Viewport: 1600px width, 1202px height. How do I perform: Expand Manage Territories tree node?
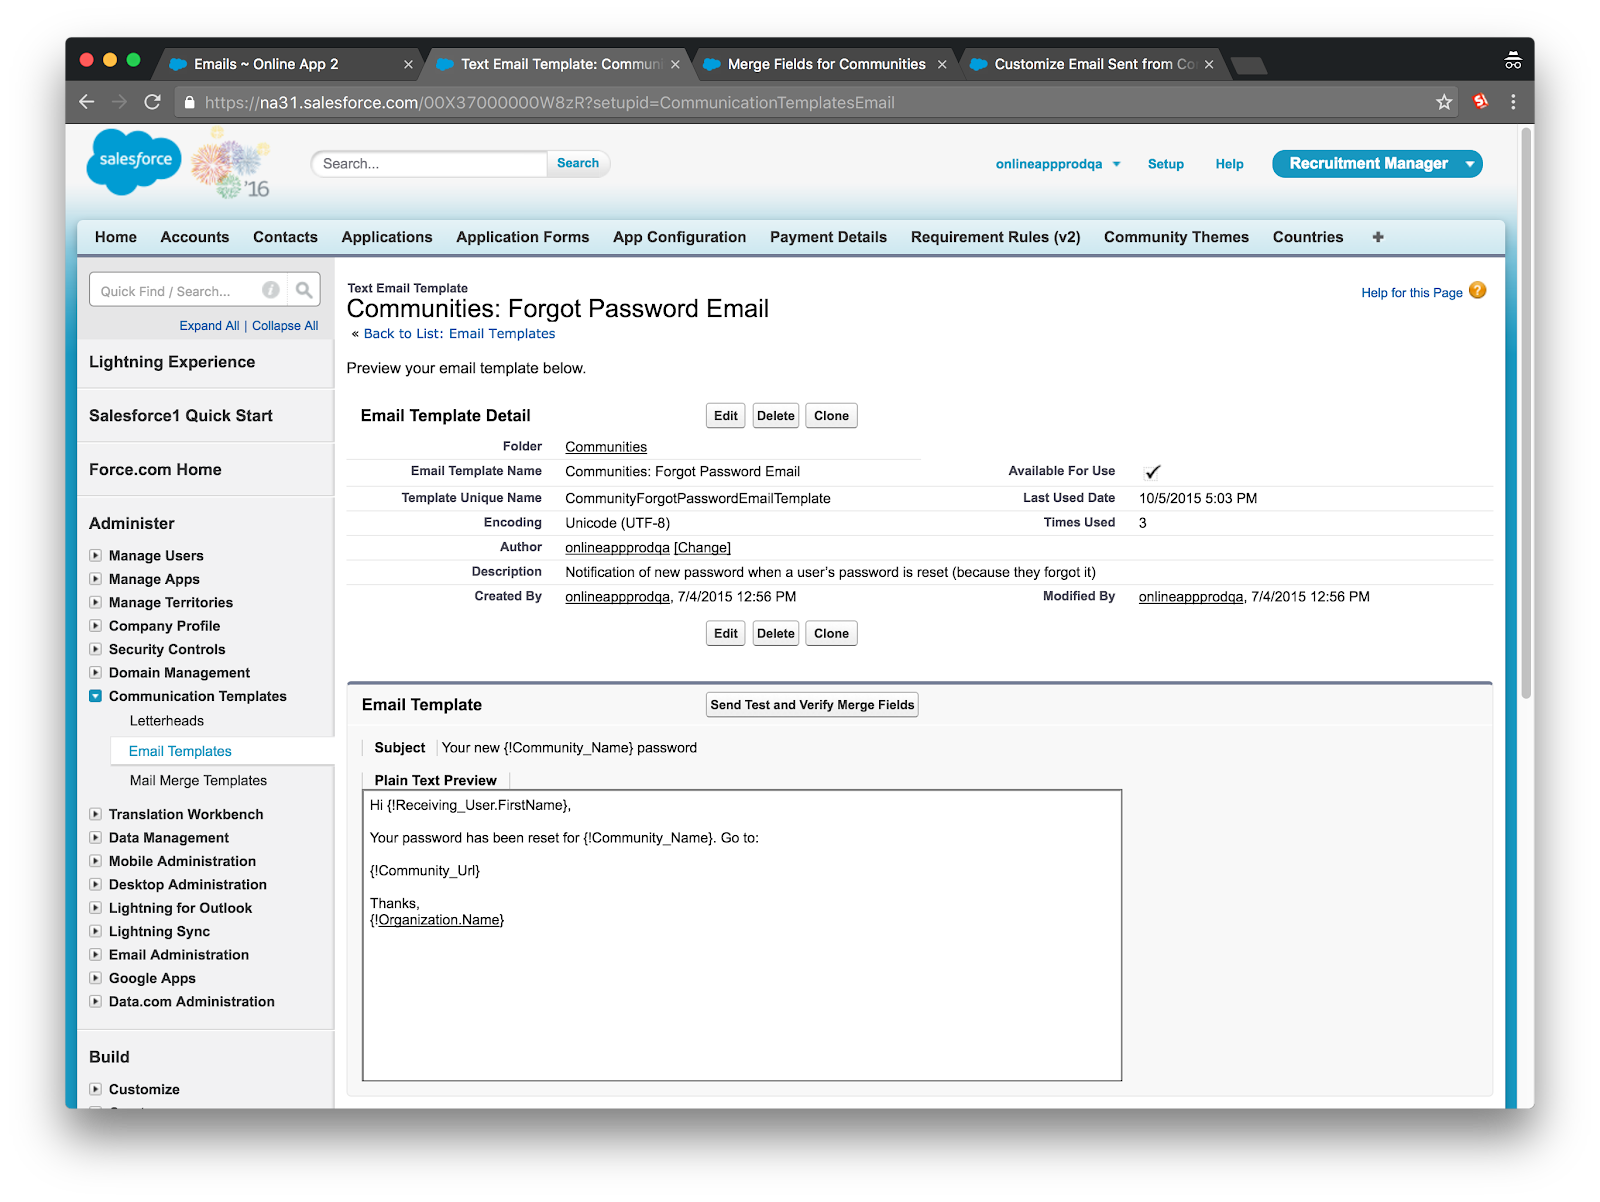click(x=95, y=602)
